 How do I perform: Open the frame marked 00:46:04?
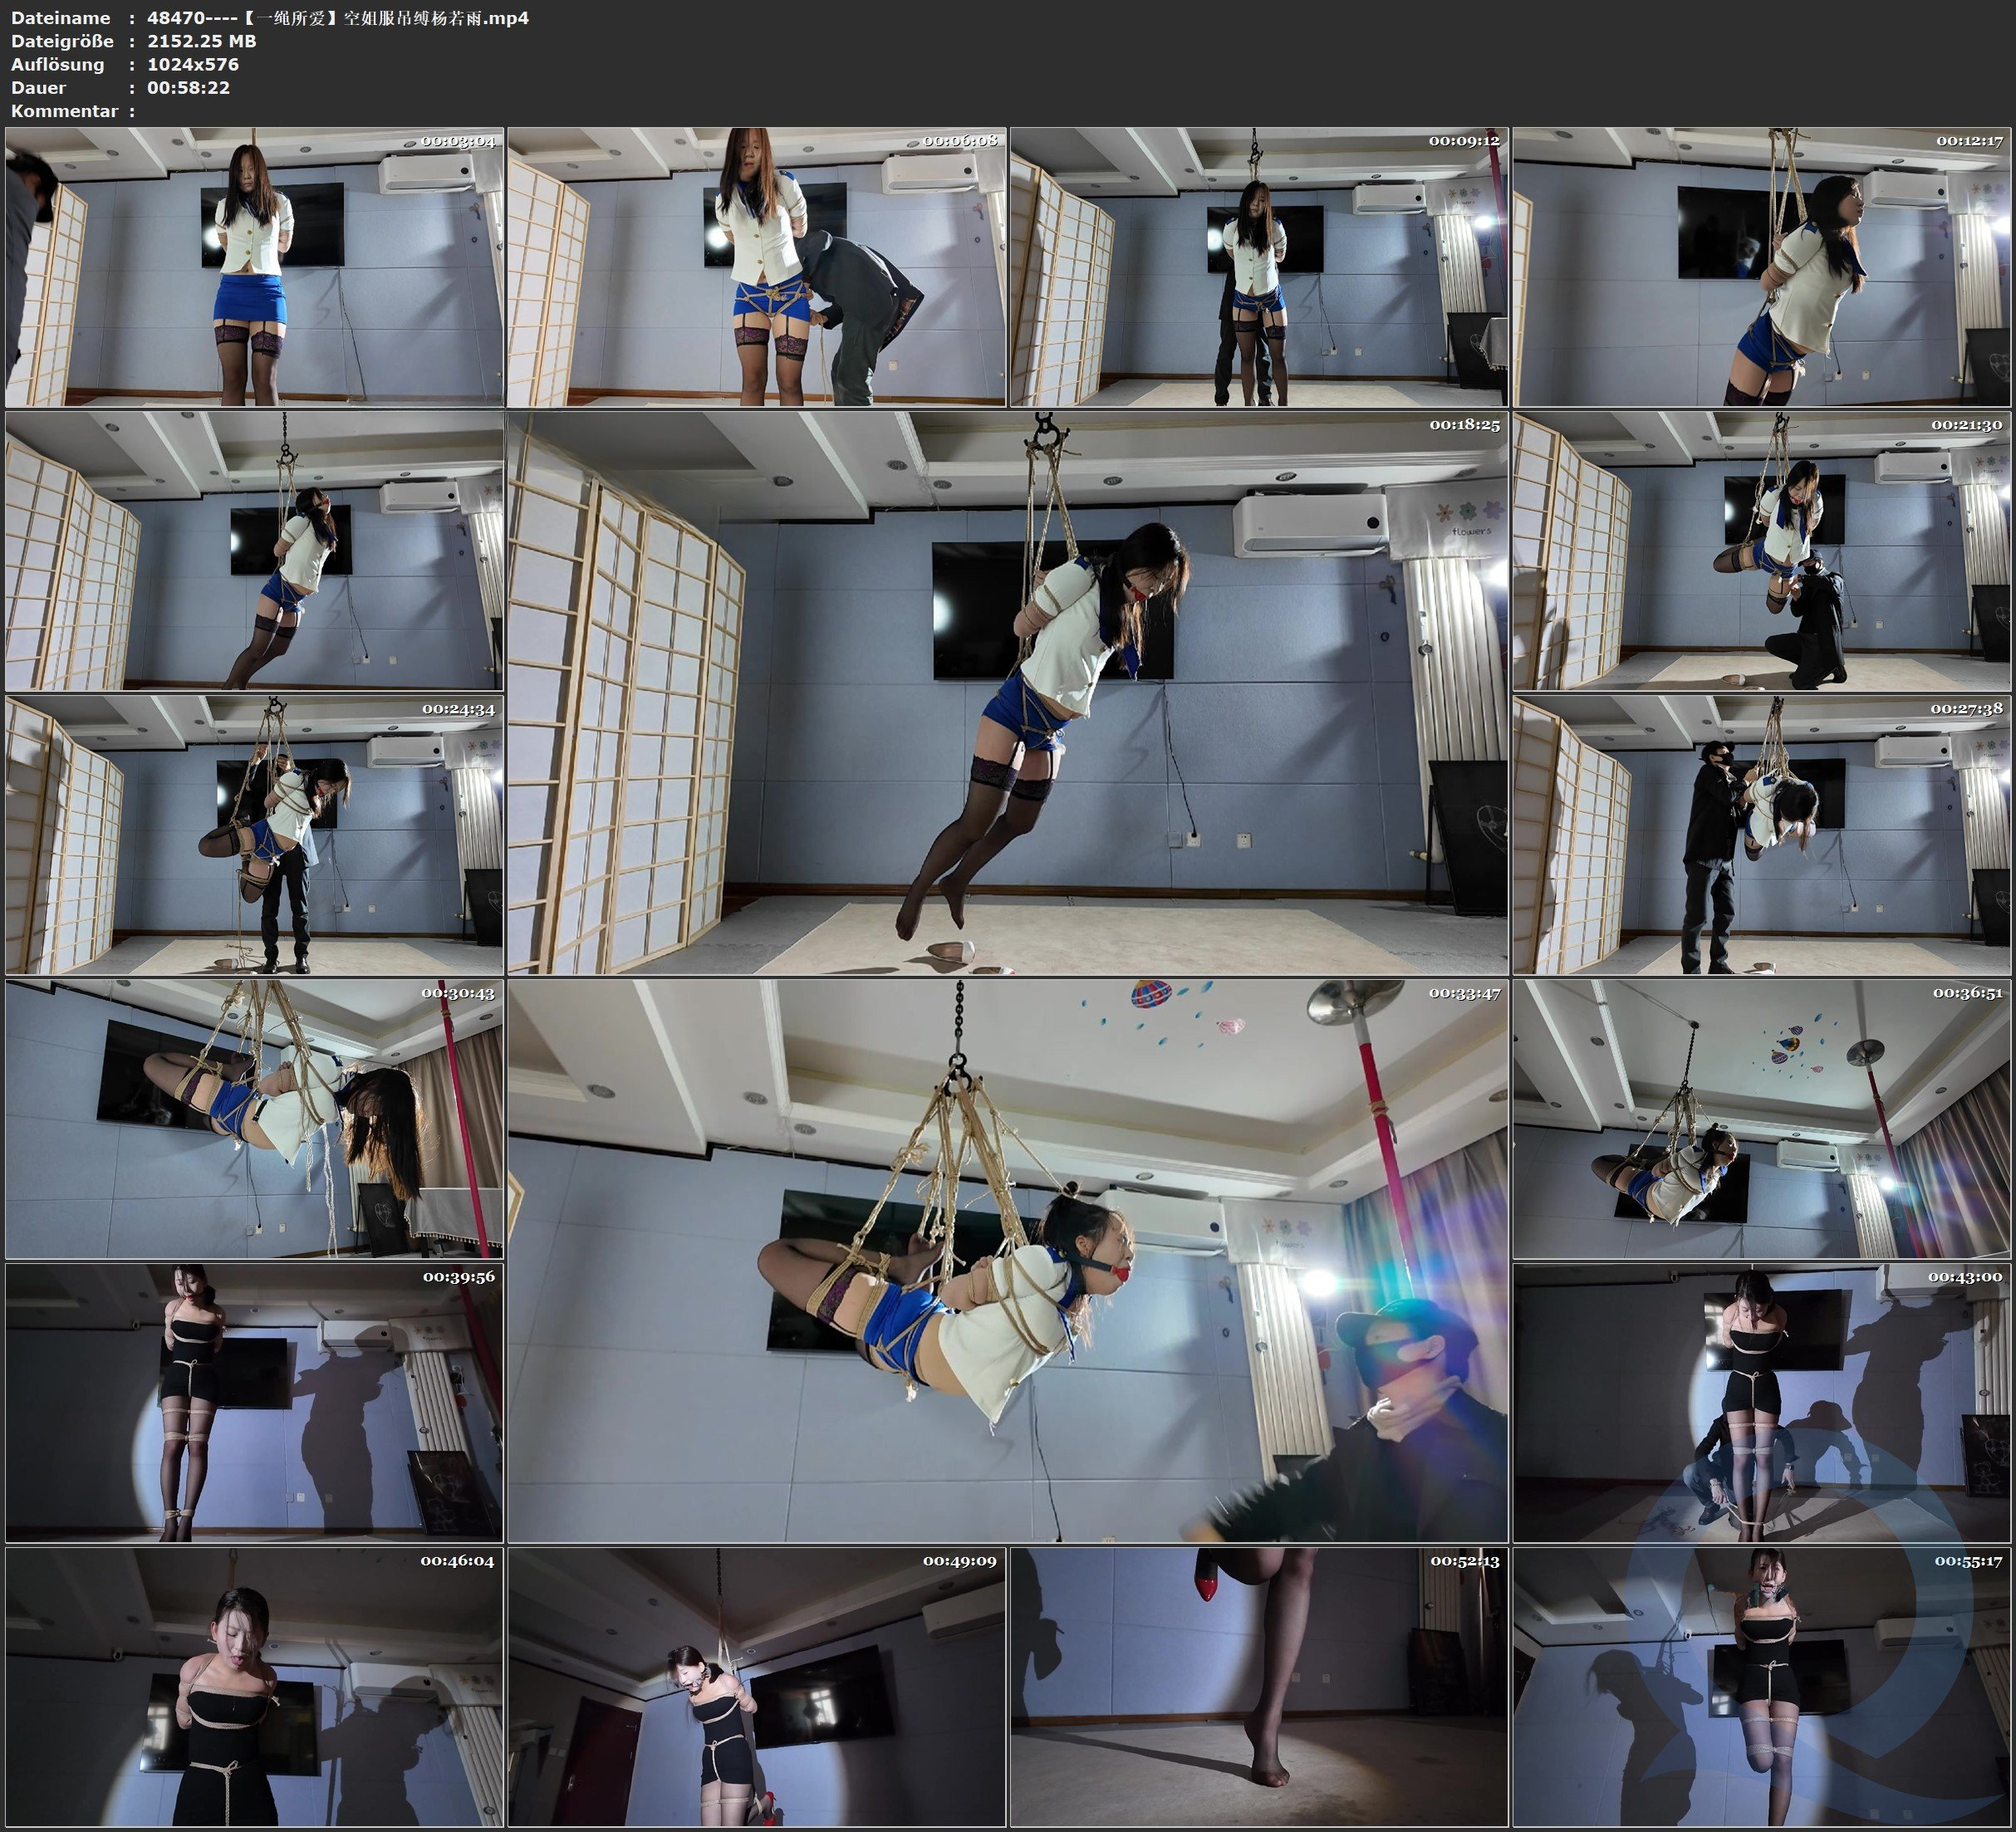click(x=254, y=1687)
